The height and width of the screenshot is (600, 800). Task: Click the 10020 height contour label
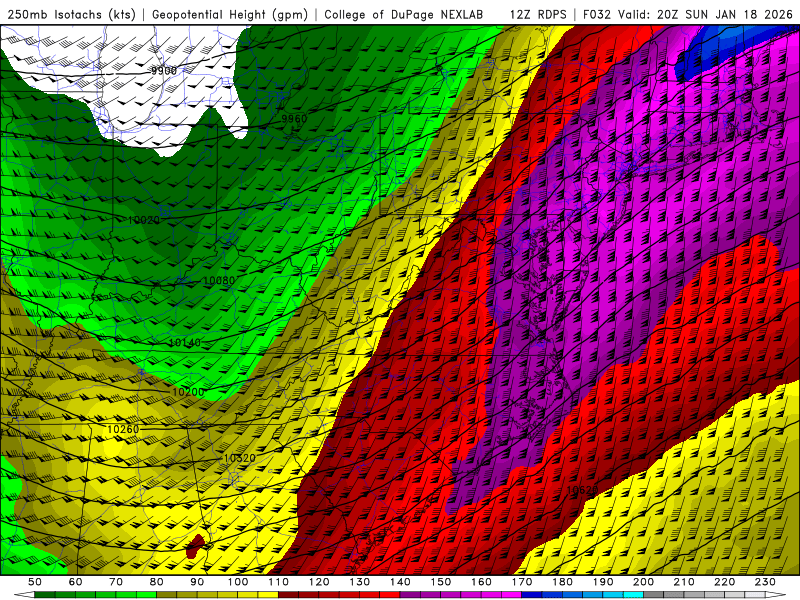pyautogui.click(x=143, y=220)
